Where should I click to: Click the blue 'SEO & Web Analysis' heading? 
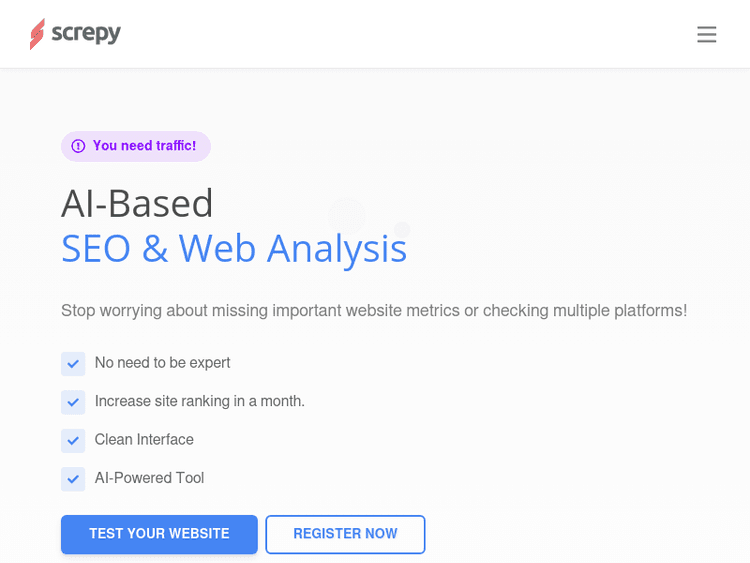click(234, 248)
